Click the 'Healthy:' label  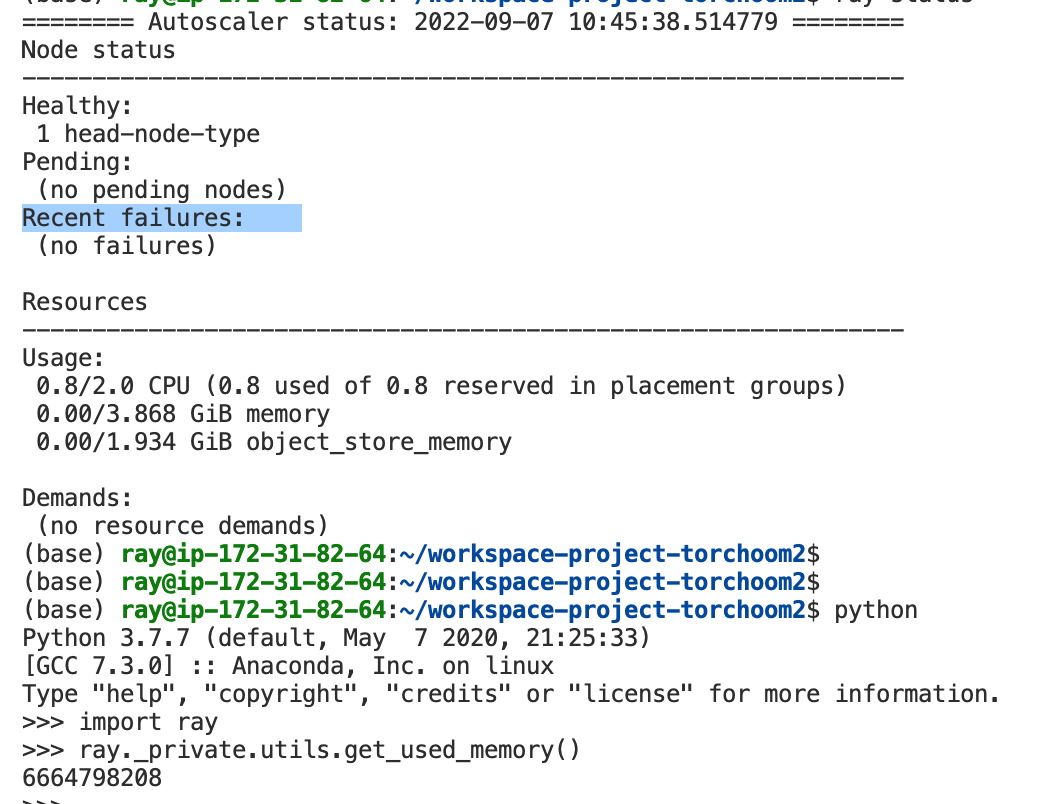(77, 106)
